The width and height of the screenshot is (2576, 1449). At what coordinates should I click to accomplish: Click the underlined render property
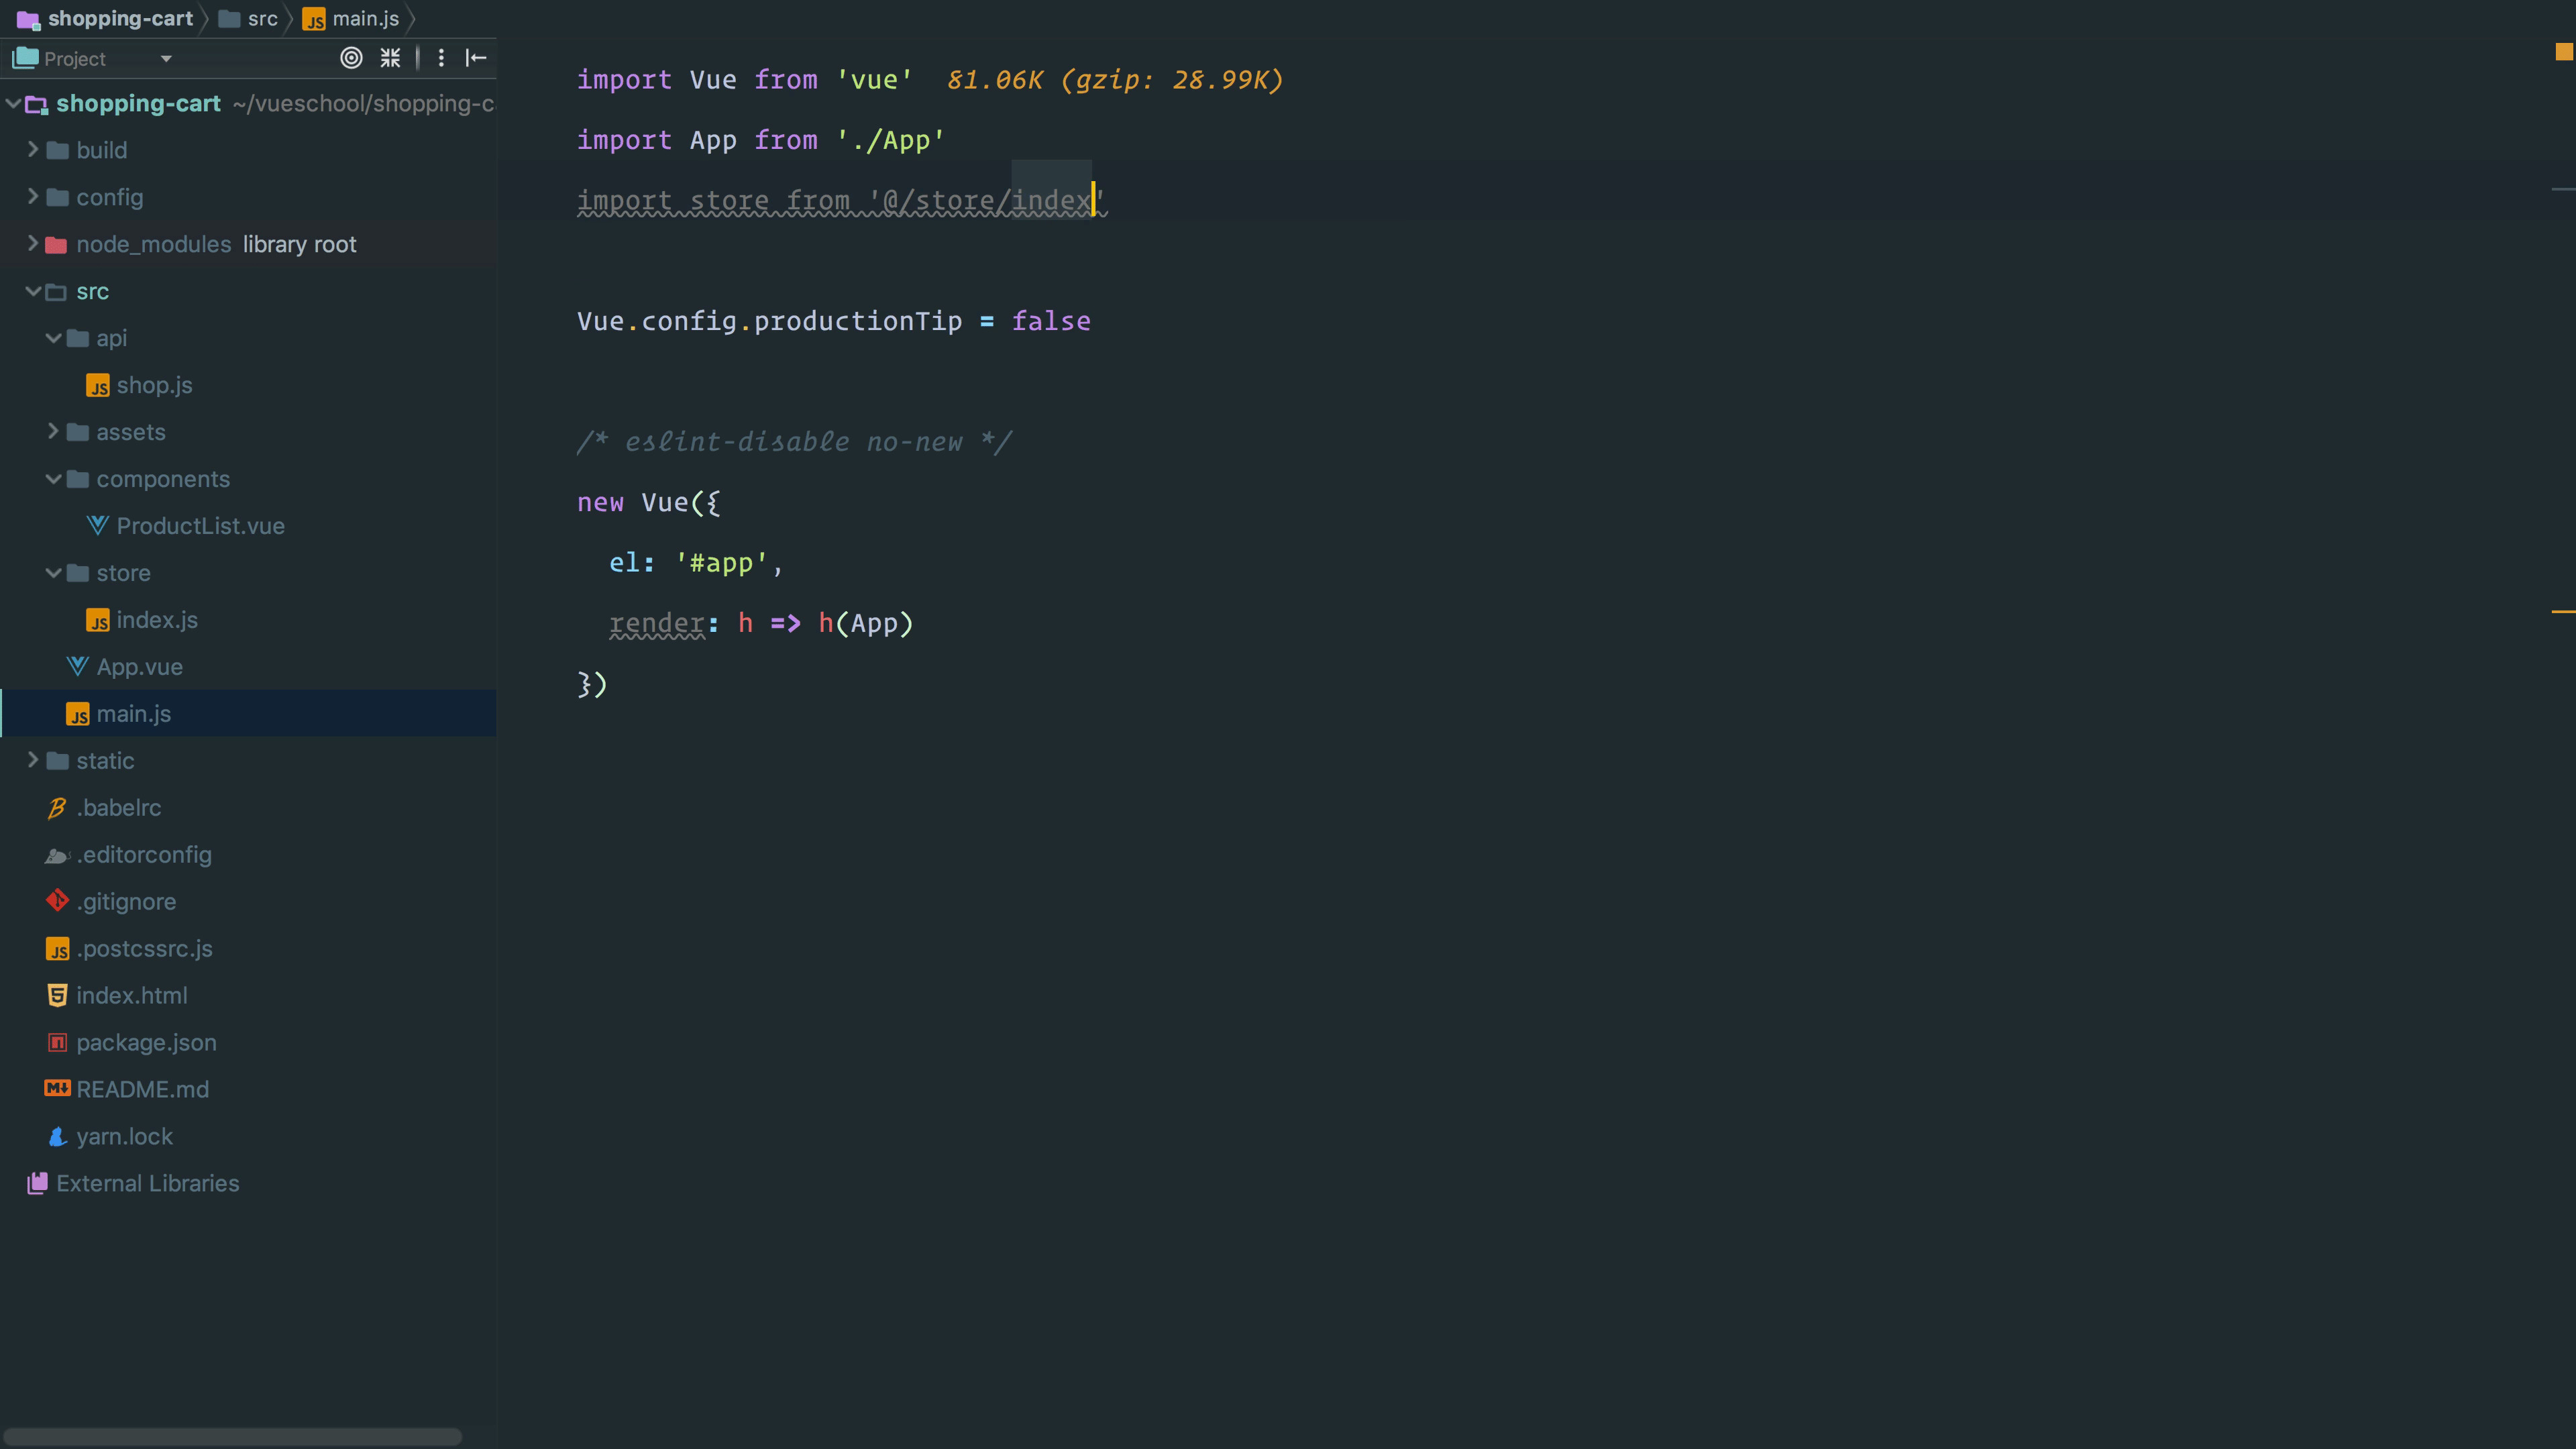(x=657, y=624)
